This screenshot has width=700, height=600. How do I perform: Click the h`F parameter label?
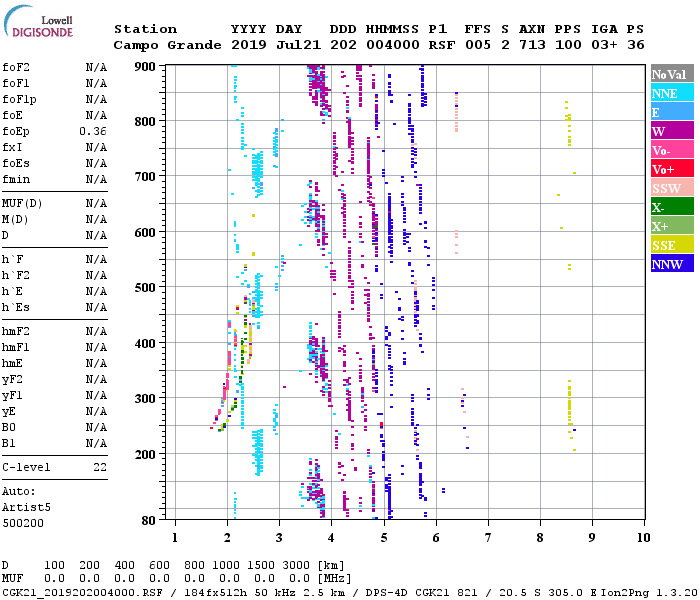[12, 259]
